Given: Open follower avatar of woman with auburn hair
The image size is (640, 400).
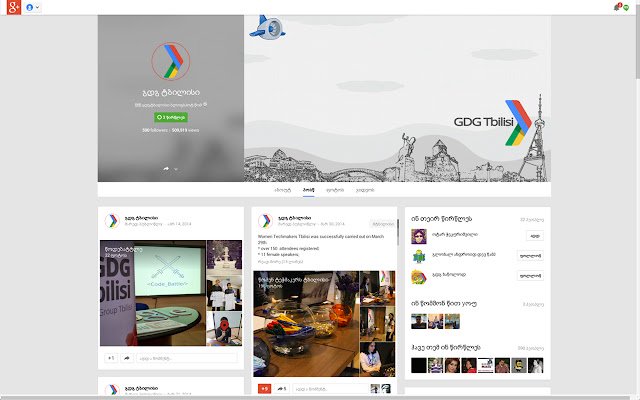Looking at the screenshot, I should [x=452, y=365].
